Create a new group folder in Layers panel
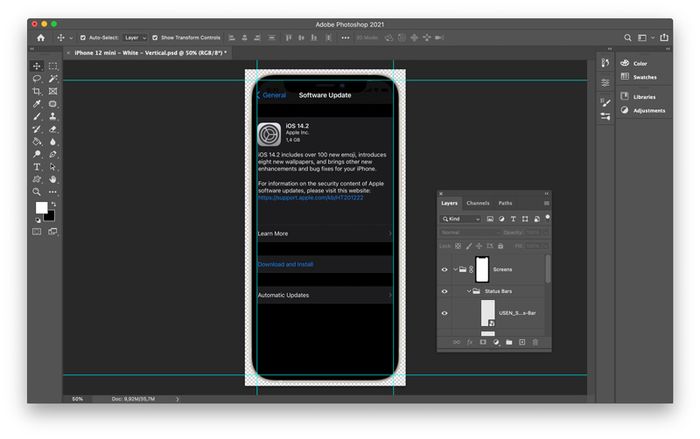700x439 pixels. (x=509, y=342)
